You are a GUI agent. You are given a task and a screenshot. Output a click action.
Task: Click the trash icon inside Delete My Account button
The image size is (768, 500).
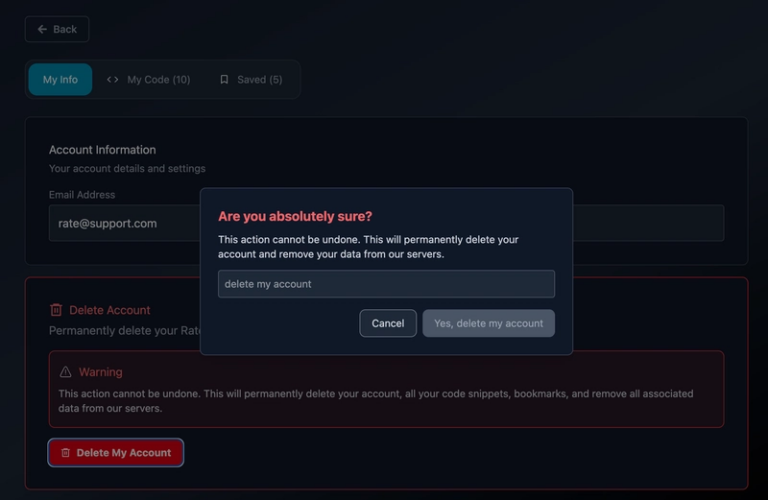coord(66,453)
